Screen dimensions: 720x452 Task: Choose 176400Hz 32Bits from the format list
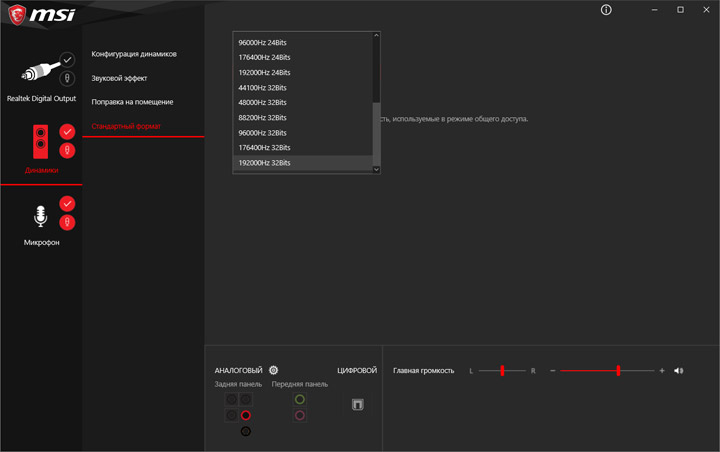(303, 147)
